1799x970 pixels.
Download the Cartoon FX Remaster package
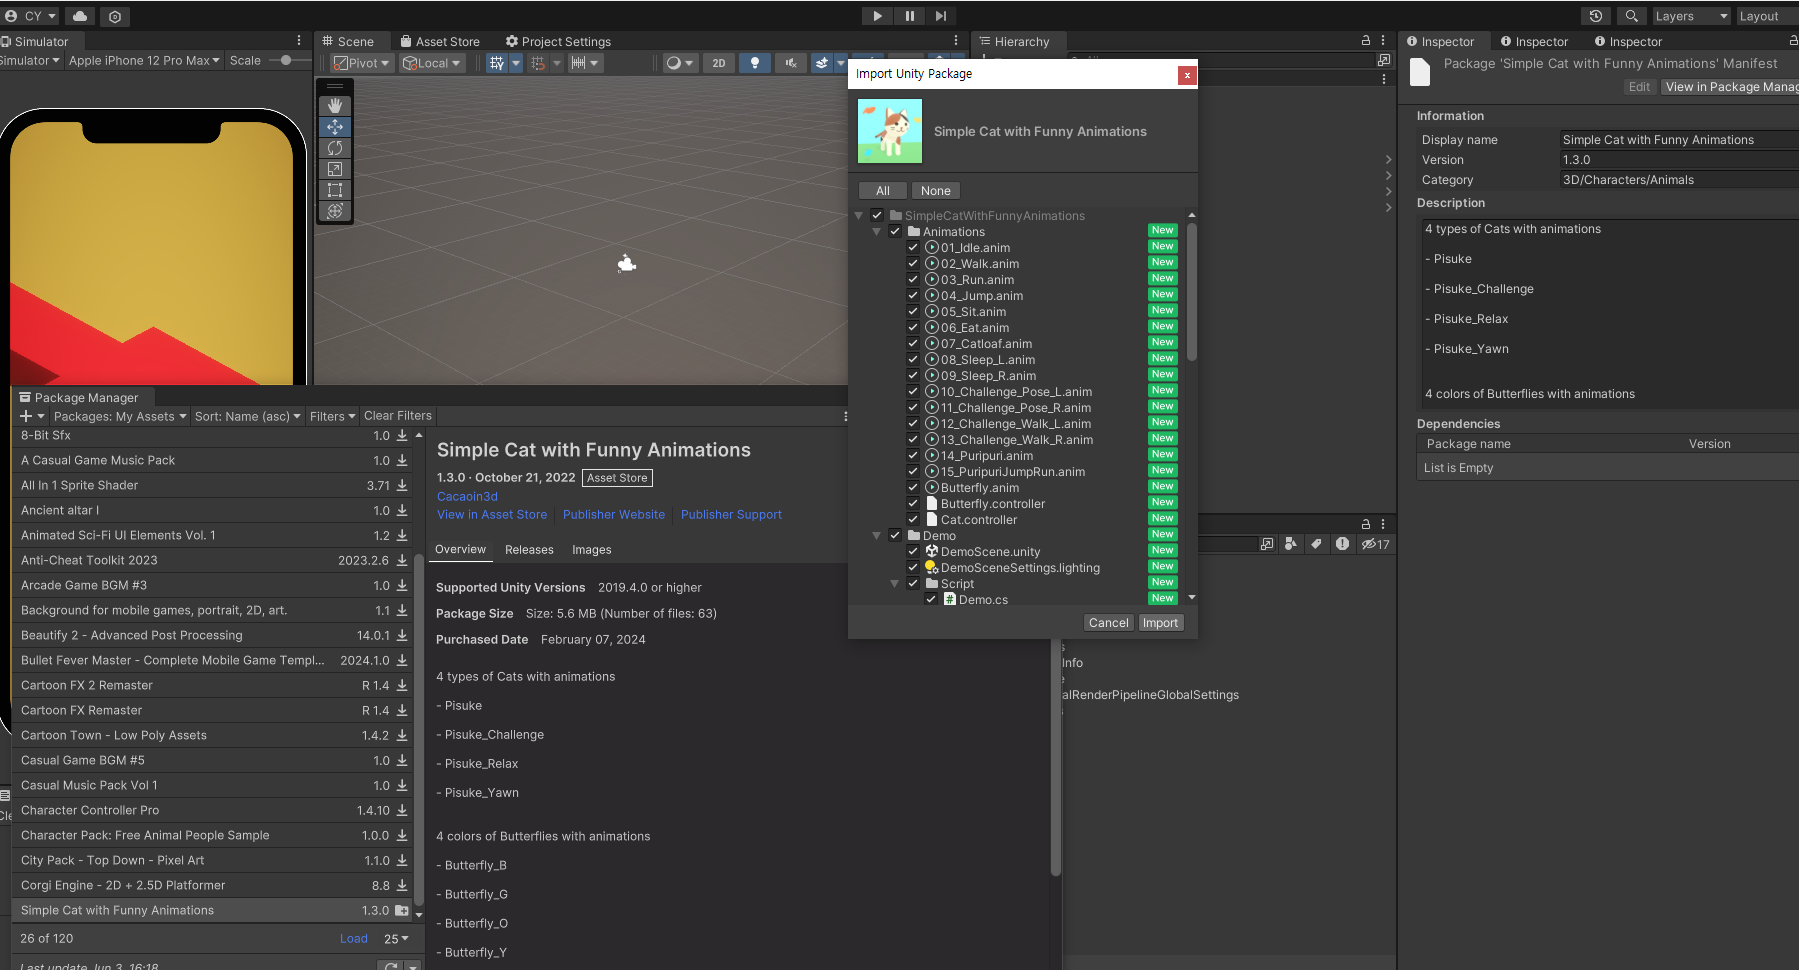click(402, 711)
